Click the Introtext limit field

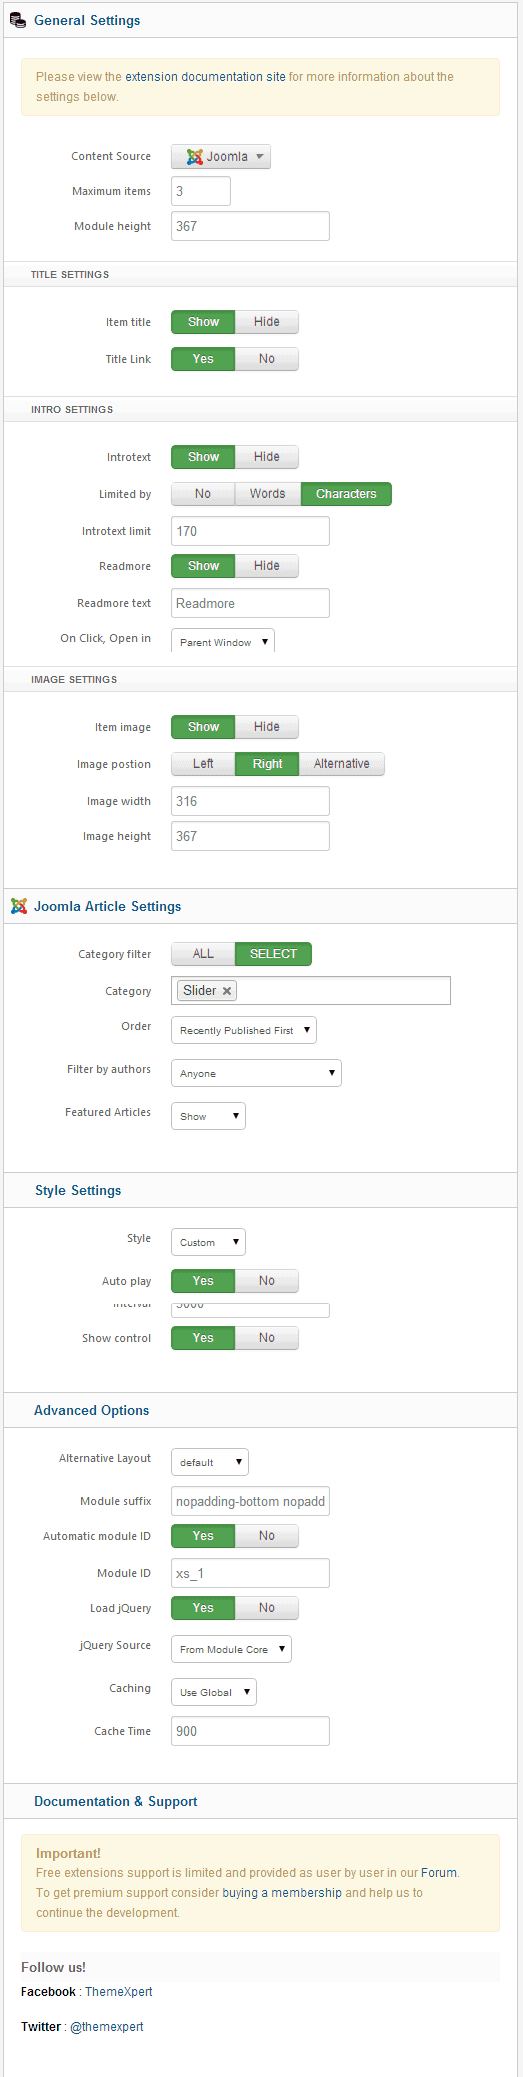[250, 531]
